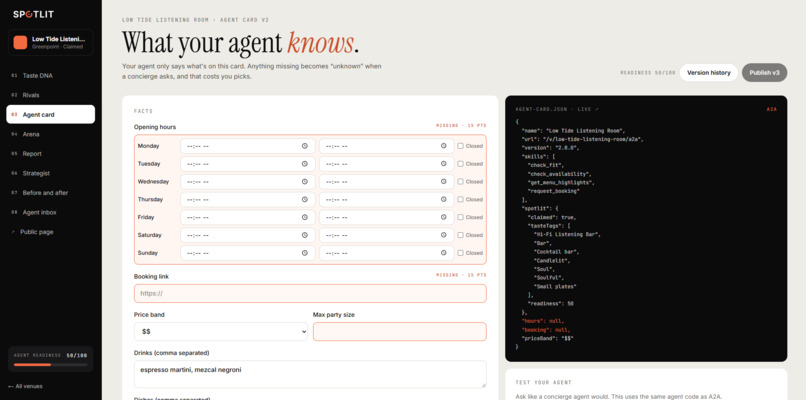Viewport: 806px width, 400px height.
Task: Click the Publish v3 button
Action: pyautogui.click(x=764, y=72)
